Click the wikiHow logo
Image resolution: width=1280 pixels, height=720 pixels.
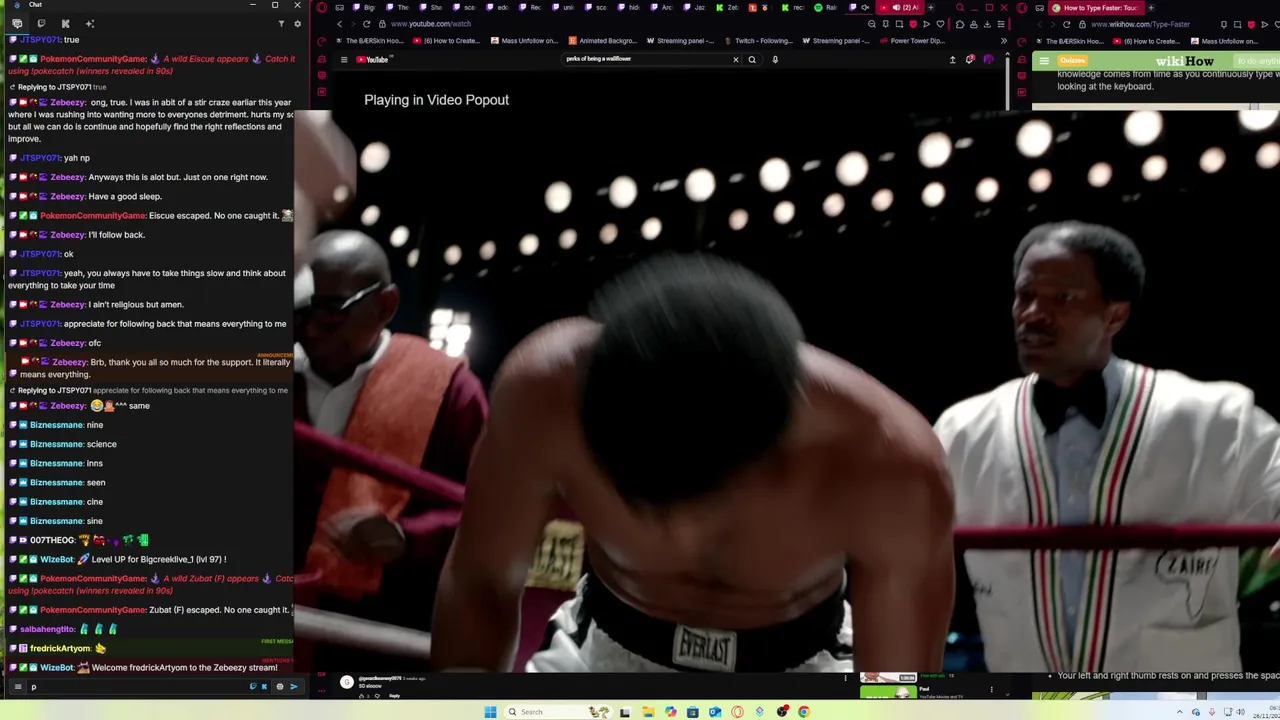click(1184, 62)
